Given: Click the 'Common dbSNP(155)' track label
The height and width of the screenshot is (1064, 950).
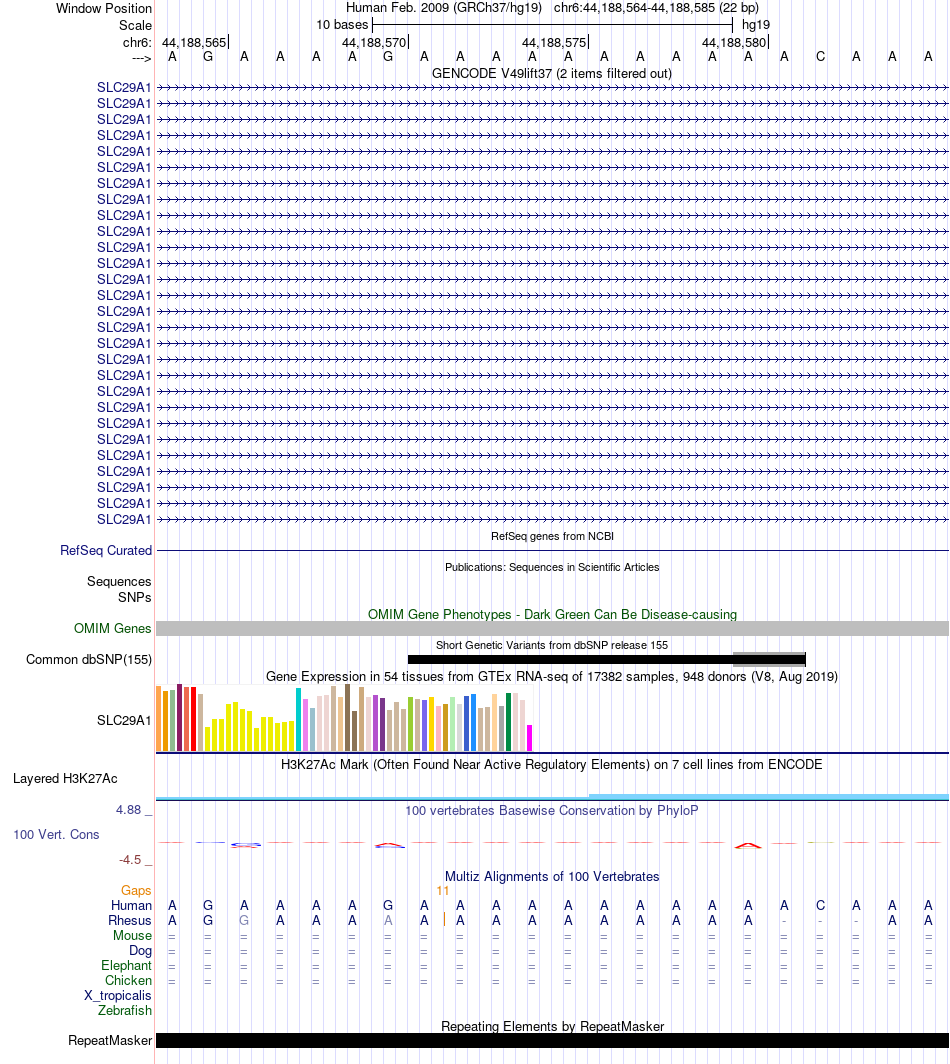Looking at the screenshot, I should click(x=89, y=660).
